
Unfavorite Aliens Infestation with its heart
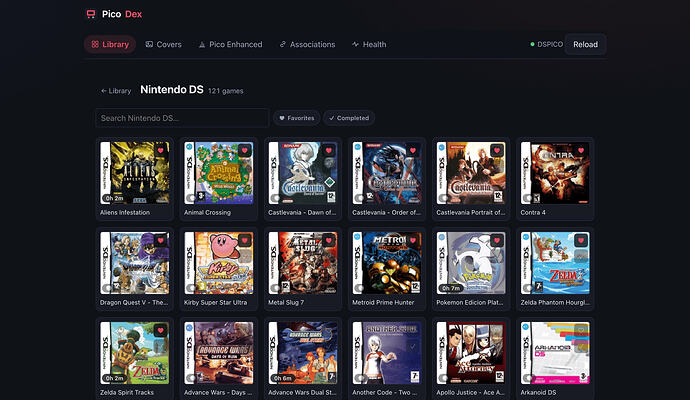161,150
